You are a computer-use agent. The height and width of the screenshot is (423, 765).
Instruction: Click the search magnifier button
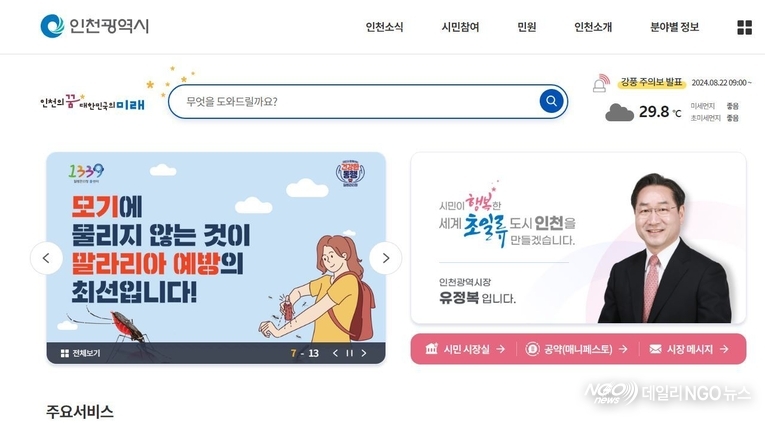[551, 101]
